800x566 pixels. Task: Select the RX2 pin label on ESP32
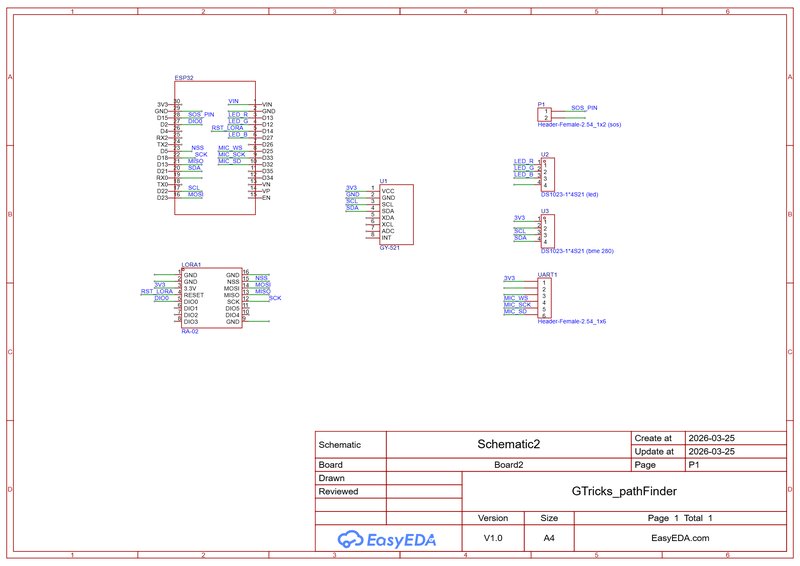pyautogui.click(x=162, y=138)
